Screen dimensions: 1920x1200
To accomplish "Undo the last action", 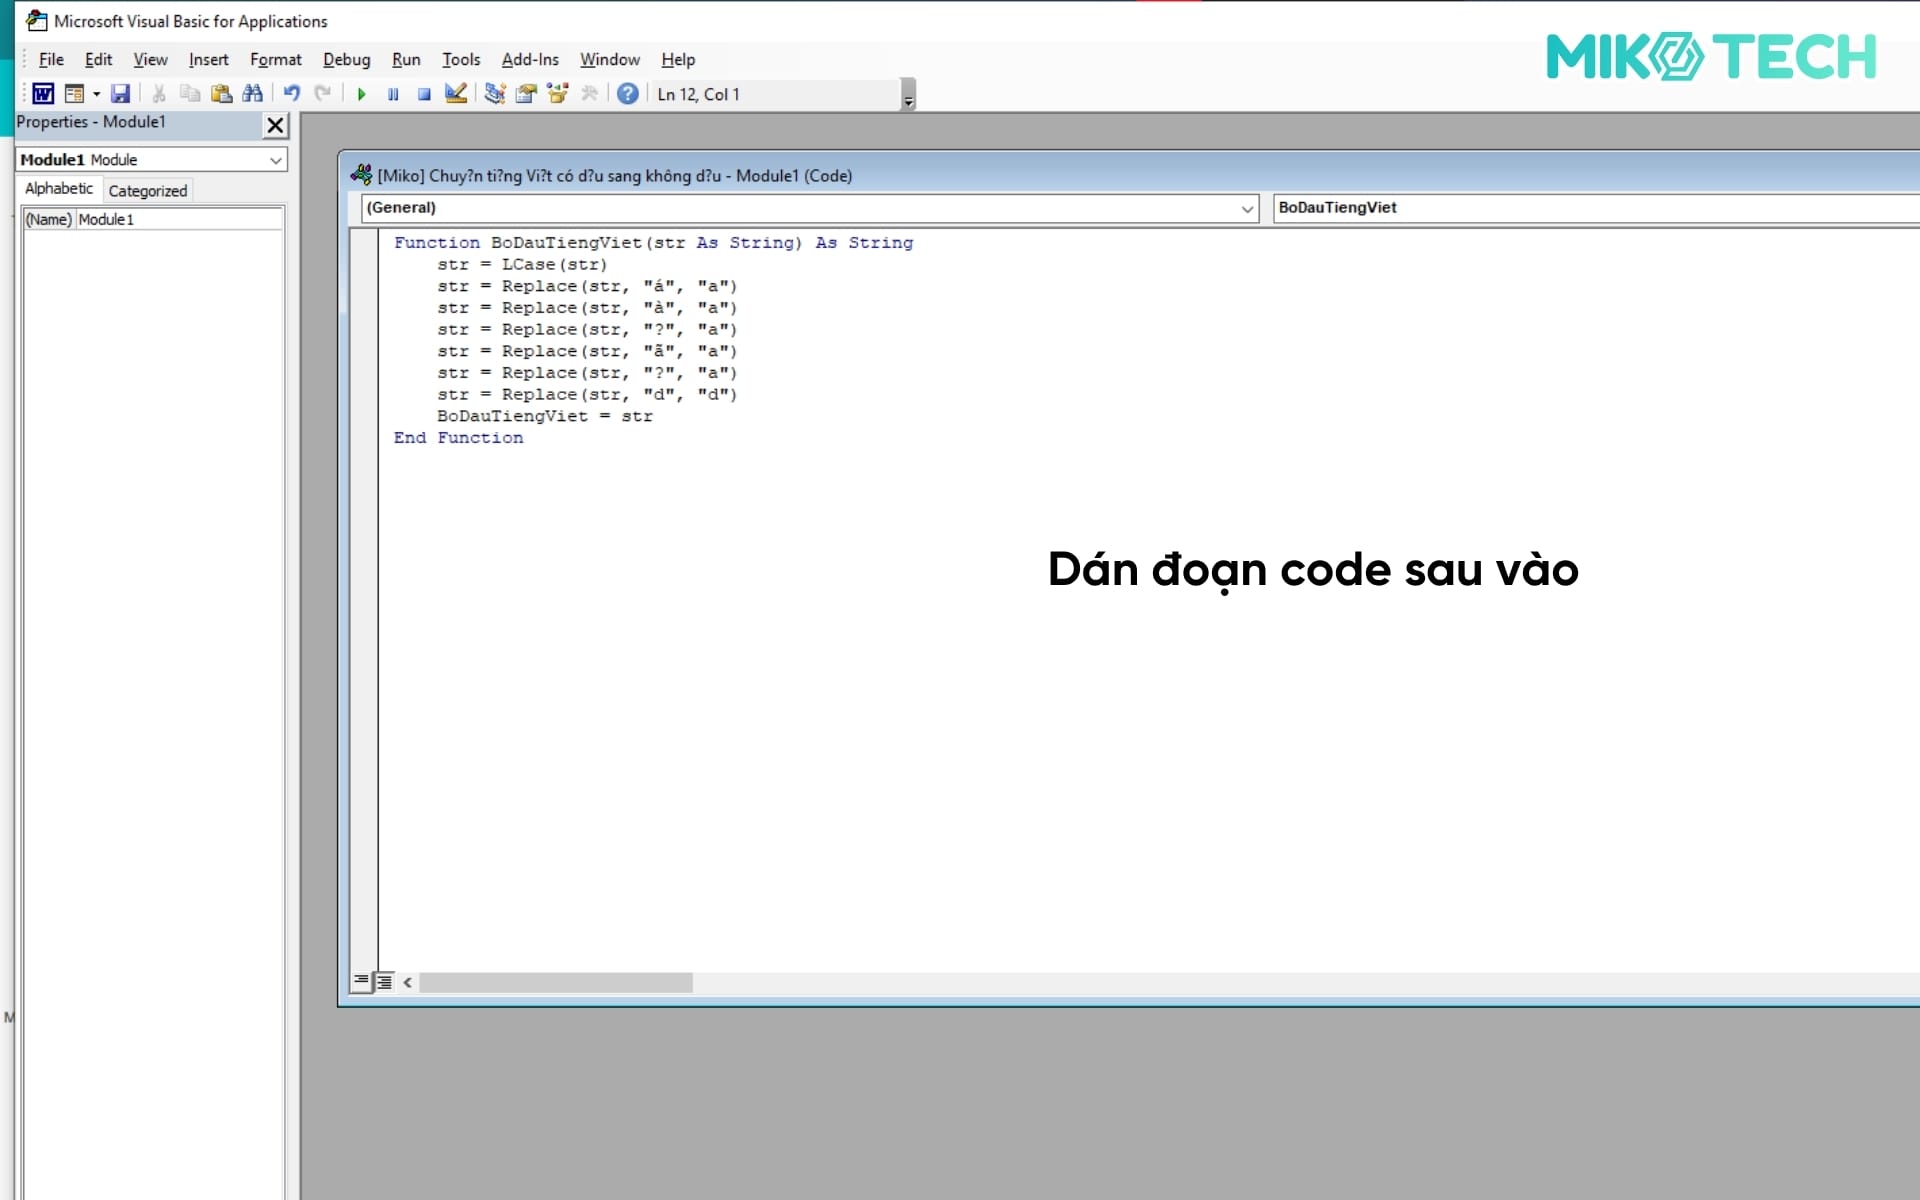I will [x=291, y=94].
